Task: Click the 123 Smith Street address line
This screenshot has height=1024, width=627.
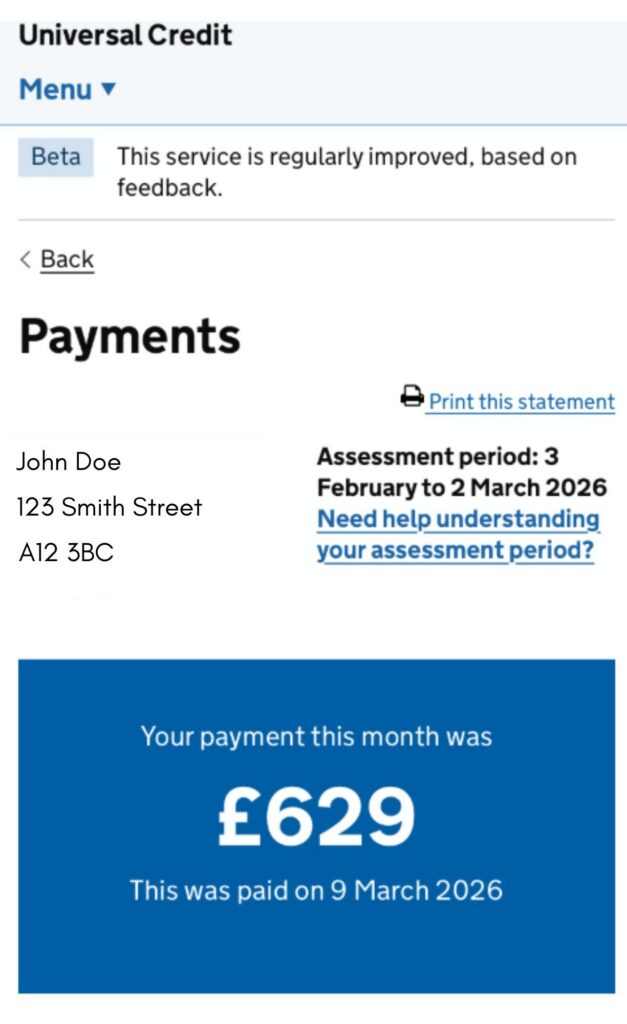Action: 110,507
